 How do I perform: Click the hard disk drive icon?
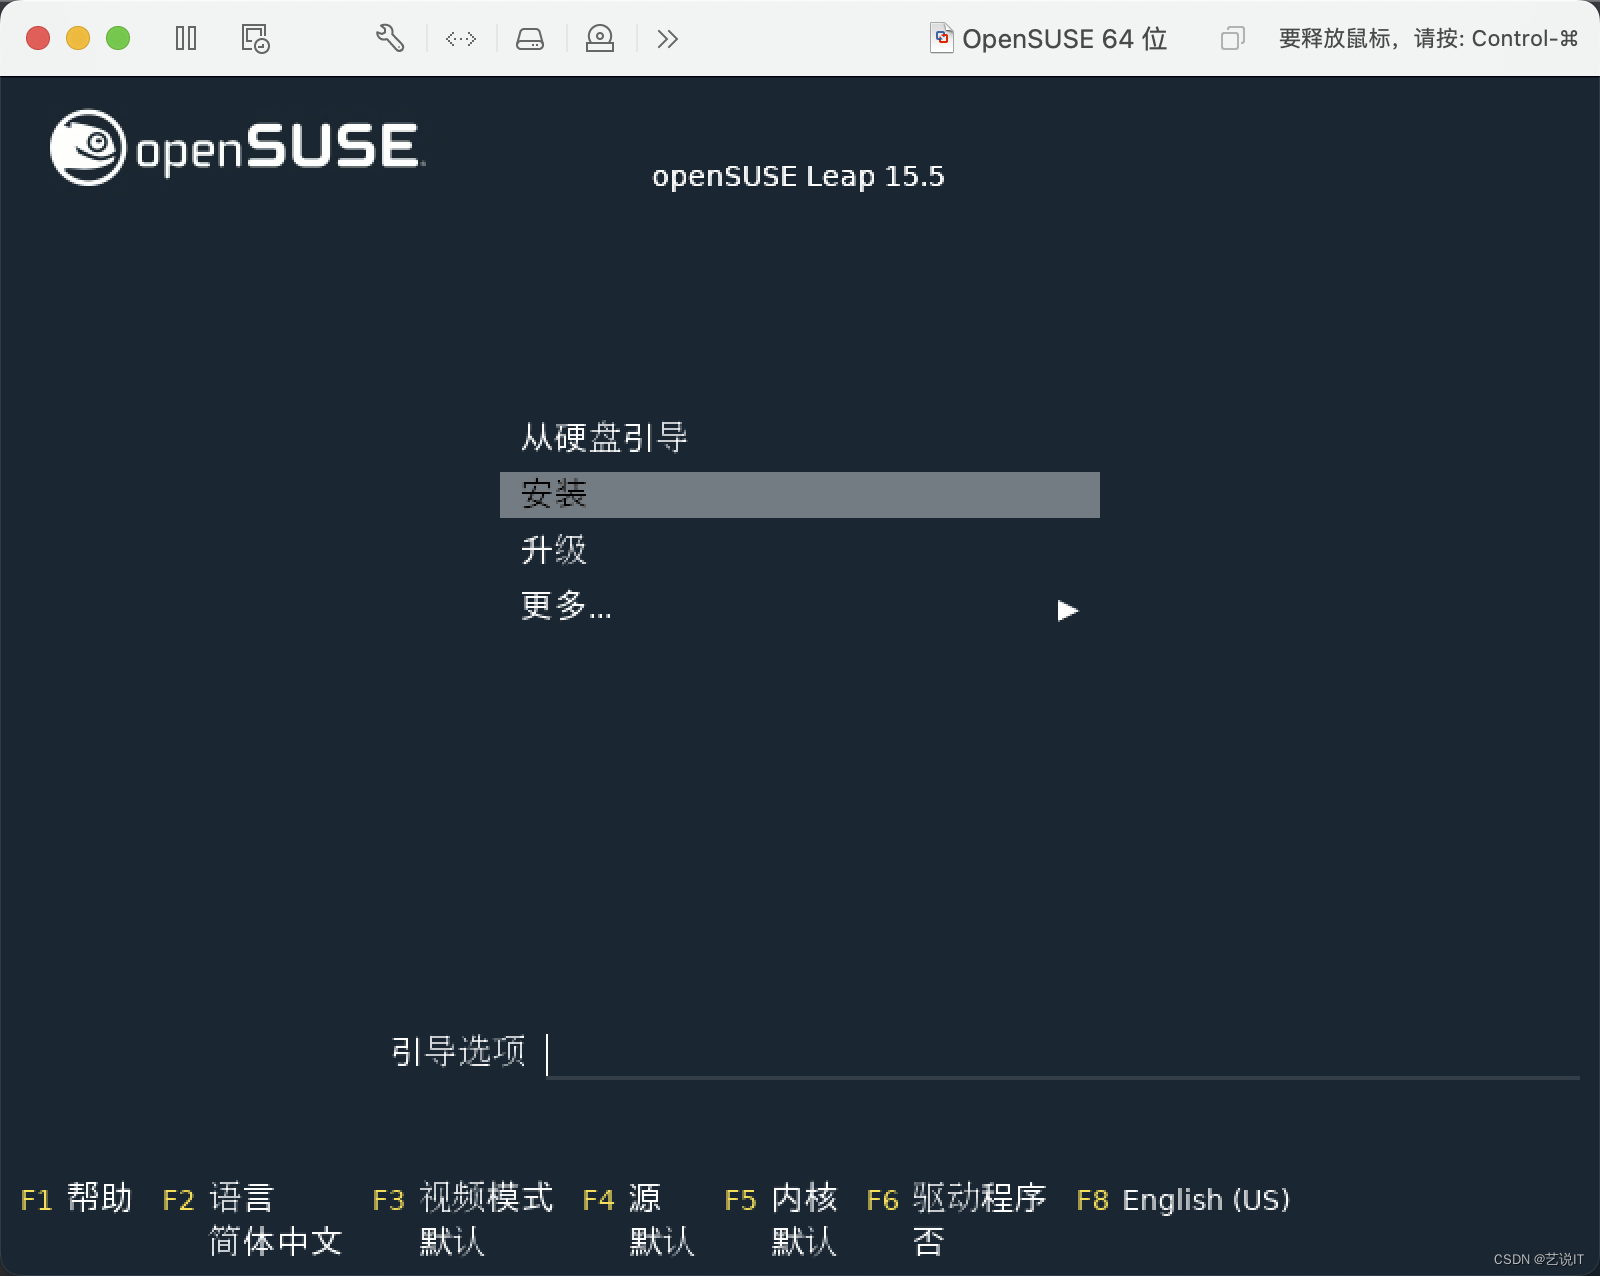tap(530, 39)
